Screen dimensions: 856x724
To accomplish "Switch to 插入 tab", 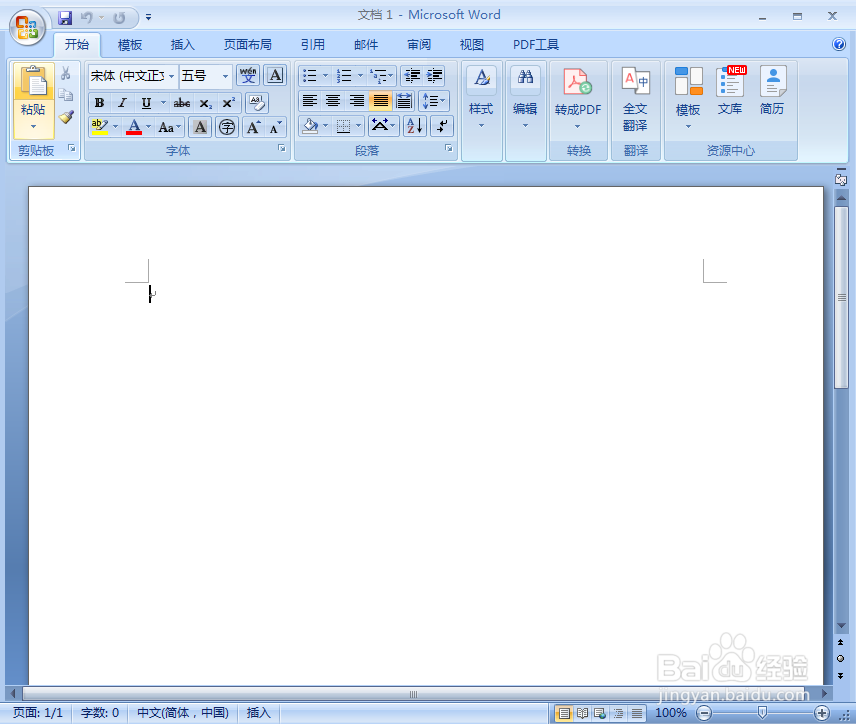I will [x=182, y=45].
